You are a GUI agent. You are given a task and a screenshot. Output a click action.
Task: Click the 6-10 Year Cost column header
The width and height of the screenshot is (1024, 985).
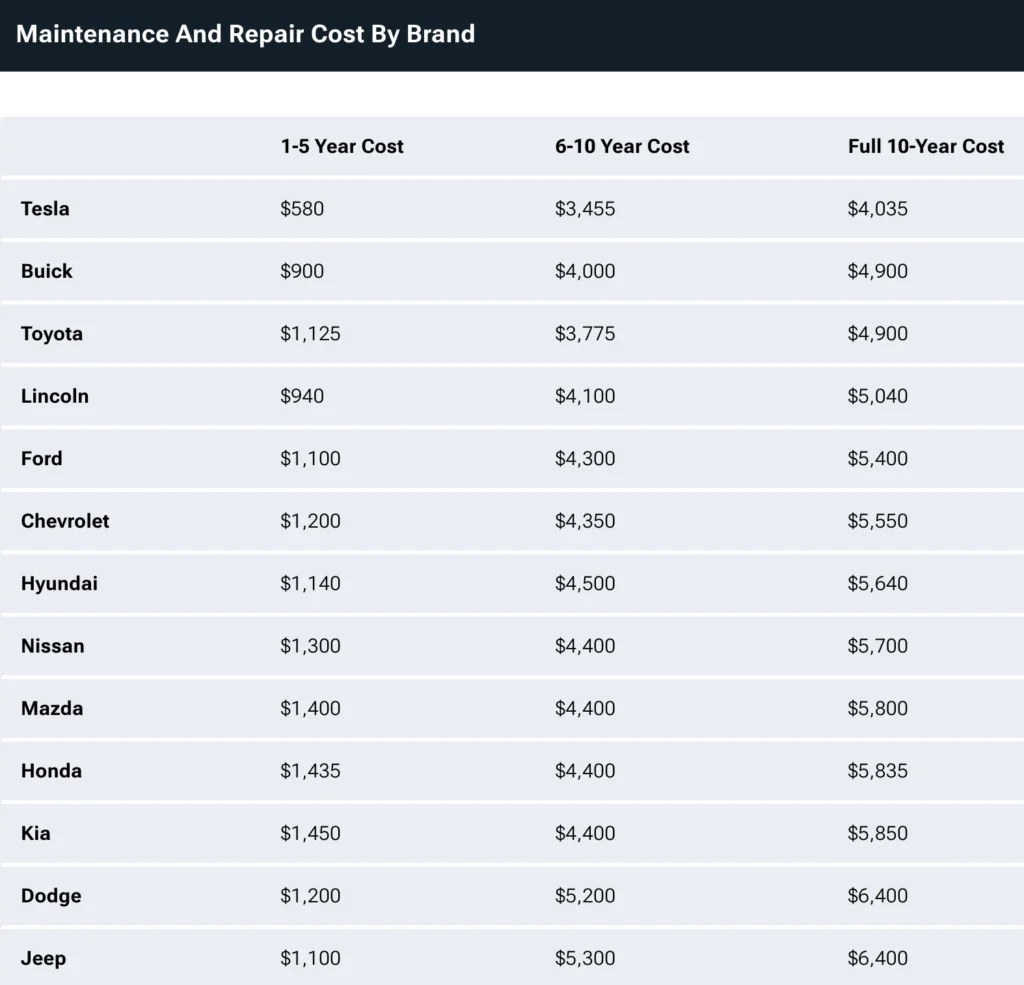click(x=622, y=146)
